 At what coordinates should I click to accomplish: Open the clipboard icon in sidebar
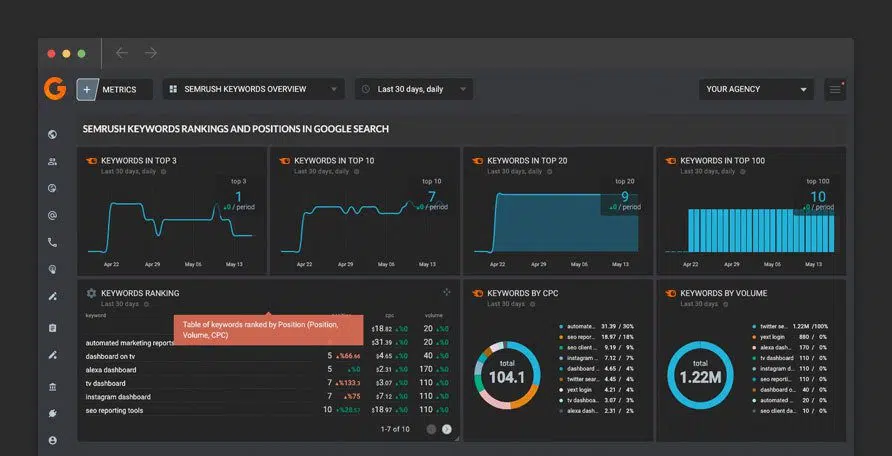tap(52, 328)
